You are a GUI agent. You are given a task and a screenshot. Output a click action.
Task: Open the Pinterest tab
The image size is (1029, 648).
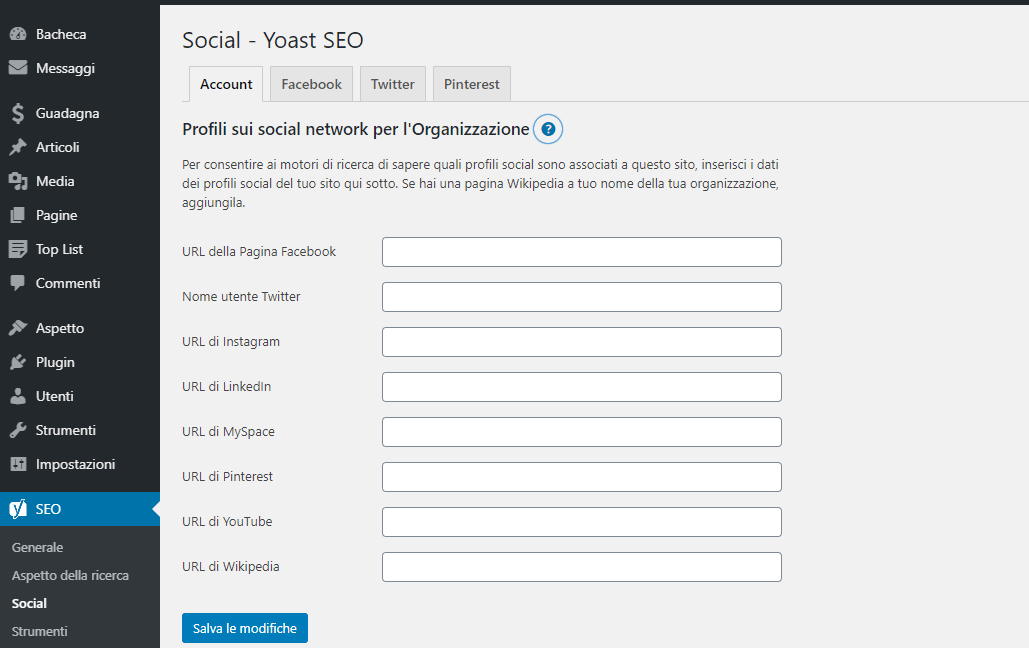point(471,84)
